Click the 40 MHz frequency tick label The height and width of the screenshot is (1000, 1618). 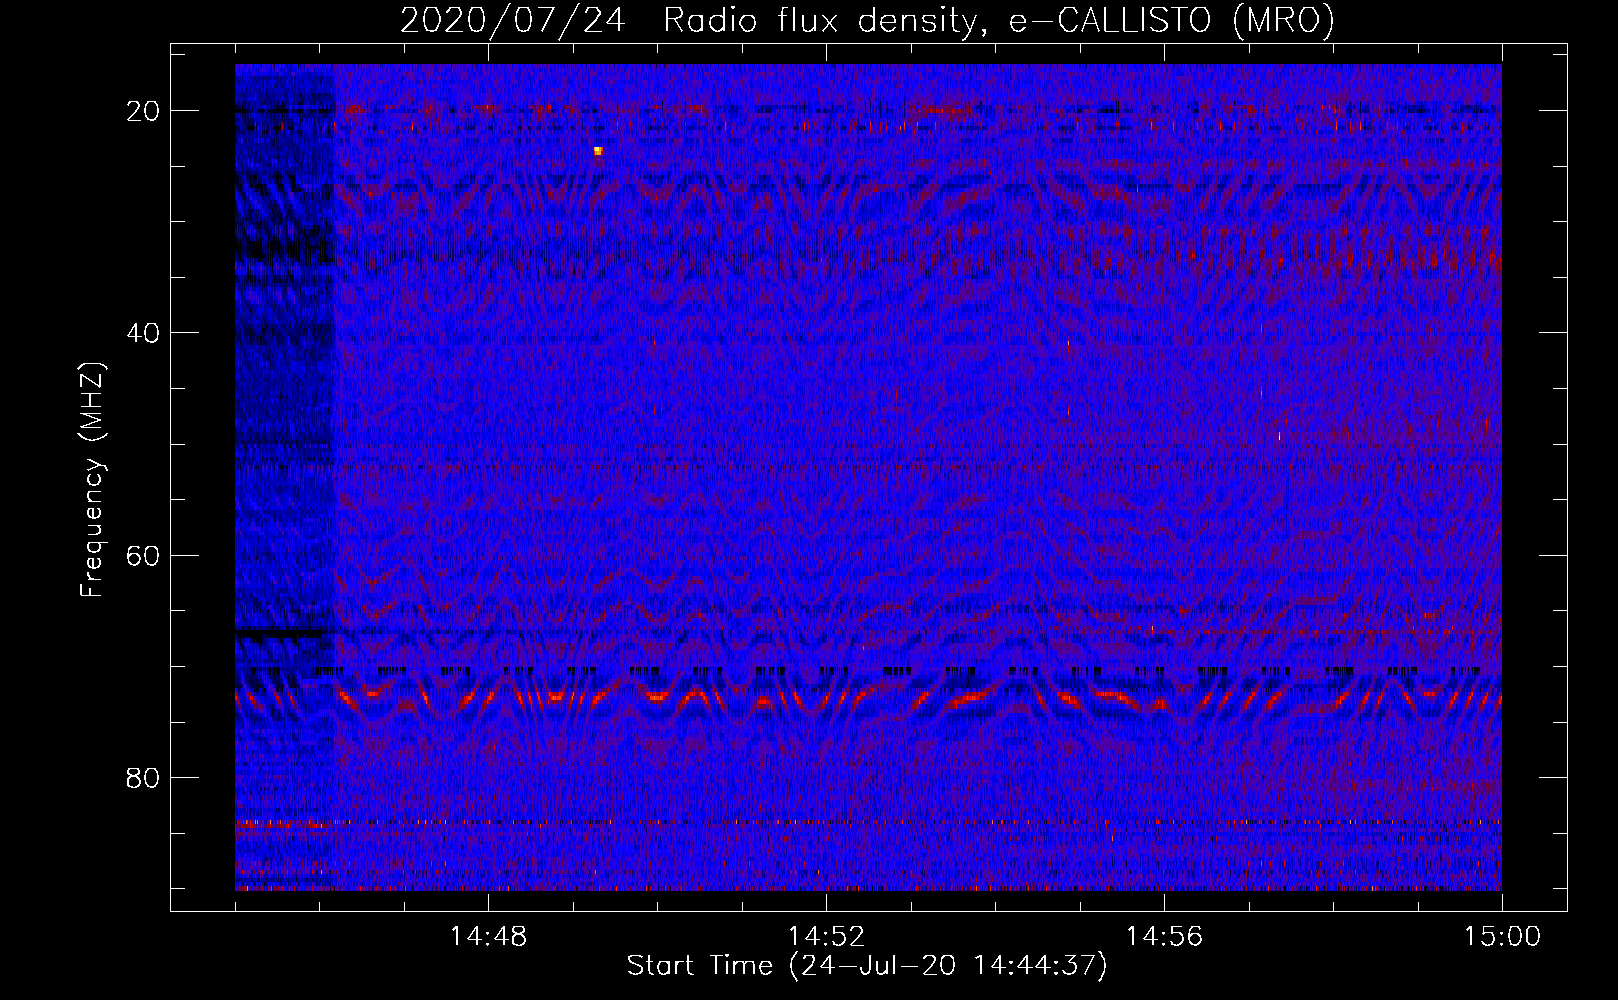pos(144,333)
